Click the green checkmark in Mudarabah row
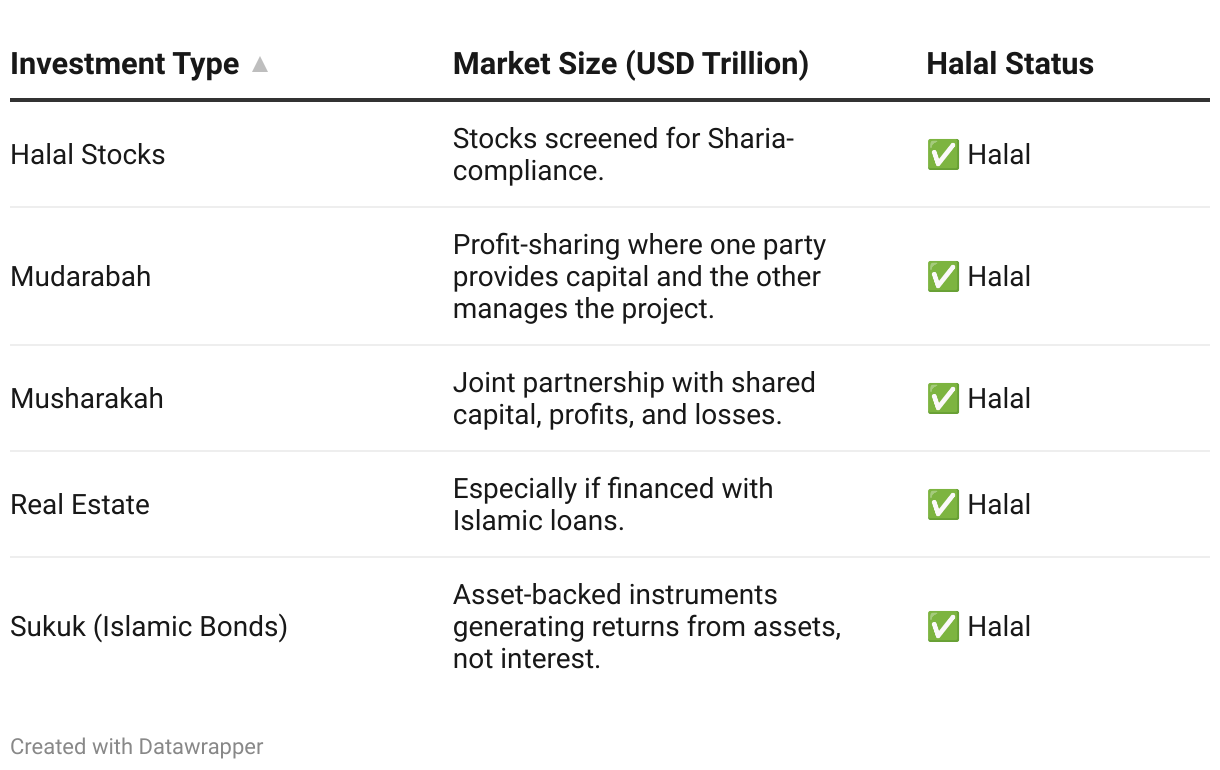 point(943,277)
